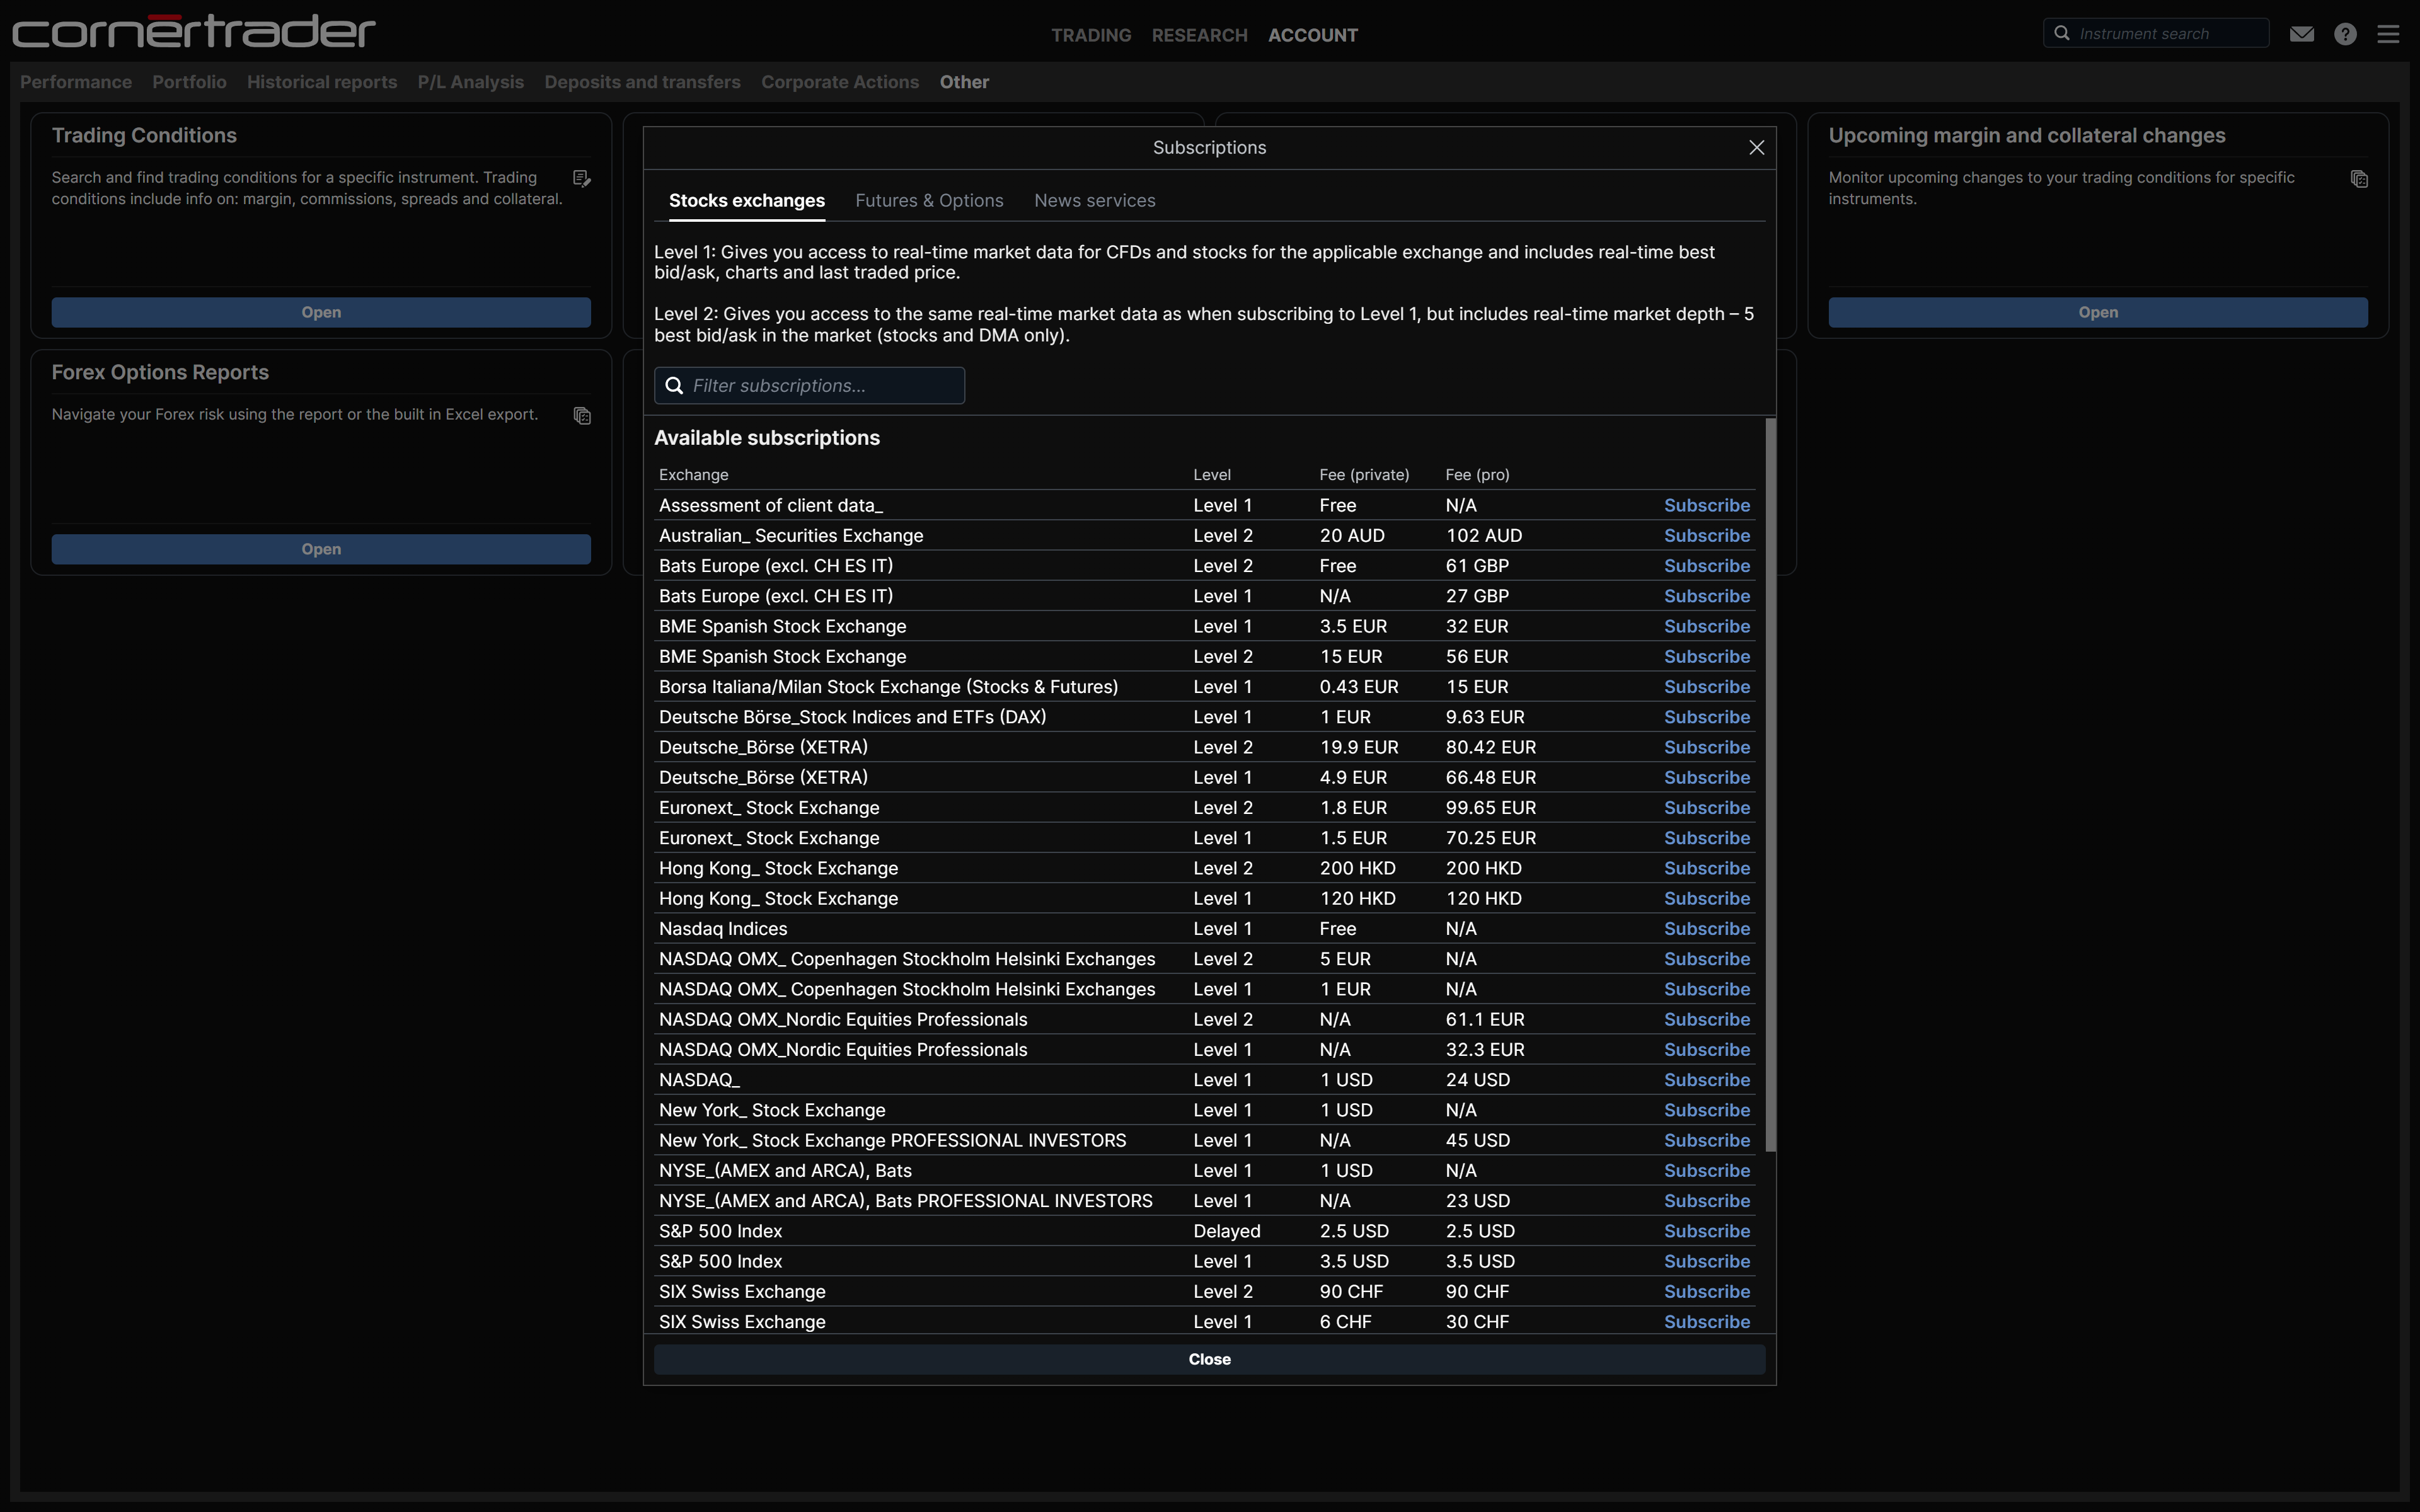Switch to the Performance tab
Screen dimensions: 2420x1512
(76, 82)
